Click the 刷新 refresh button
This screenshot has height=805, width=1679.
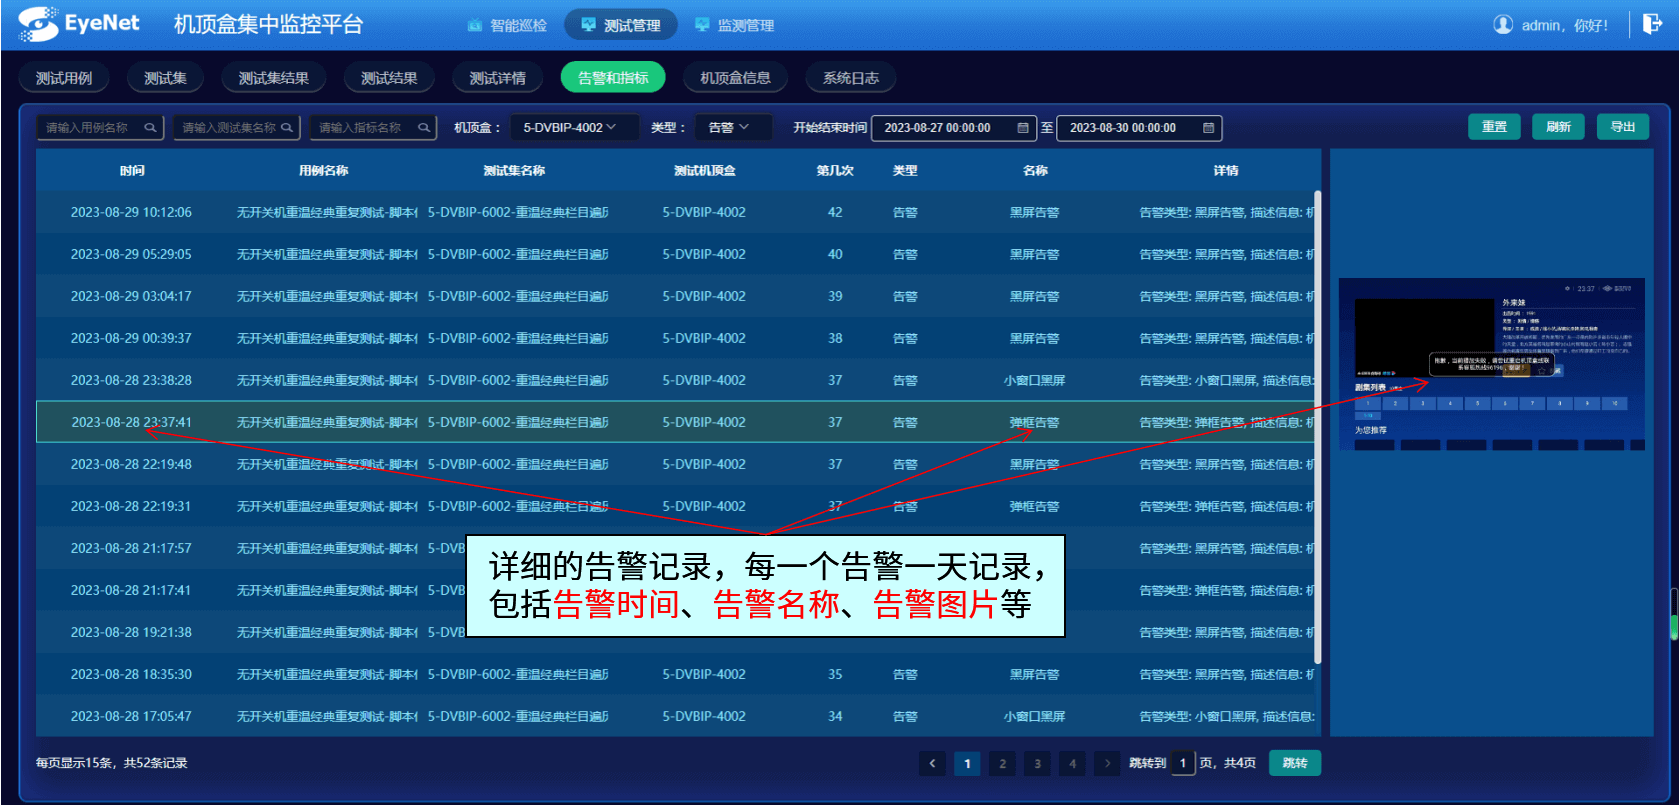tap(1558, 127)
